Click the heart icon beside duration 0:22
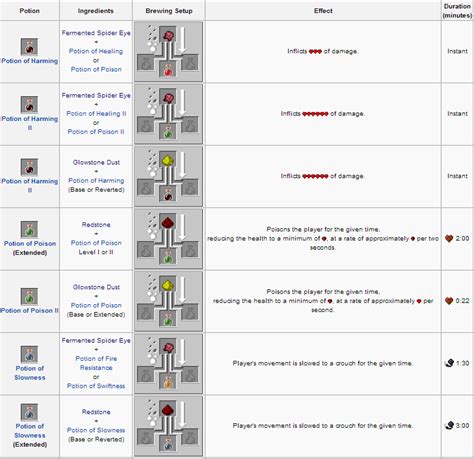 tap(449, 301)
